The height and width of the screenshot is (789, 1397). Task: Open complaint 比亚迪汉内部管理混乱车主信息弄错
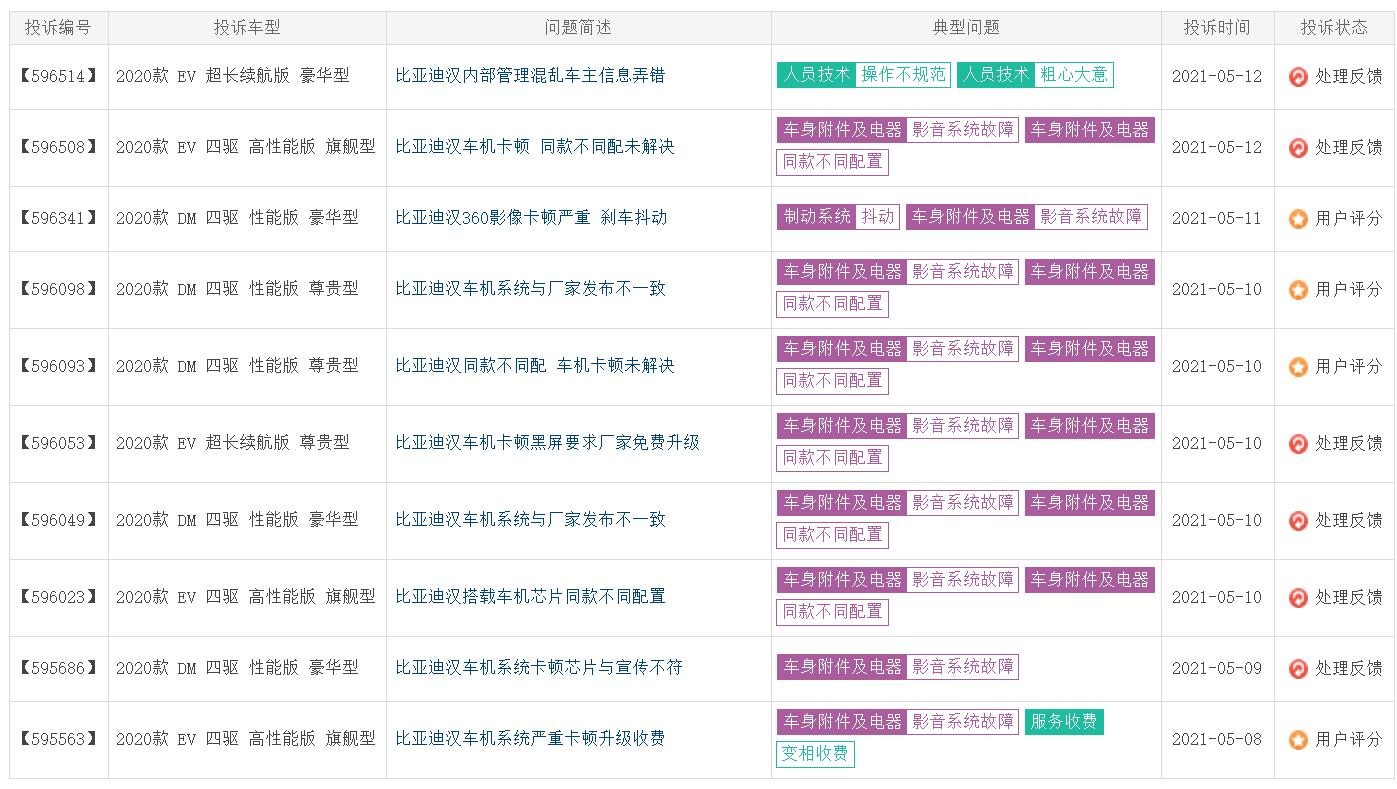(x=530, y=76)
